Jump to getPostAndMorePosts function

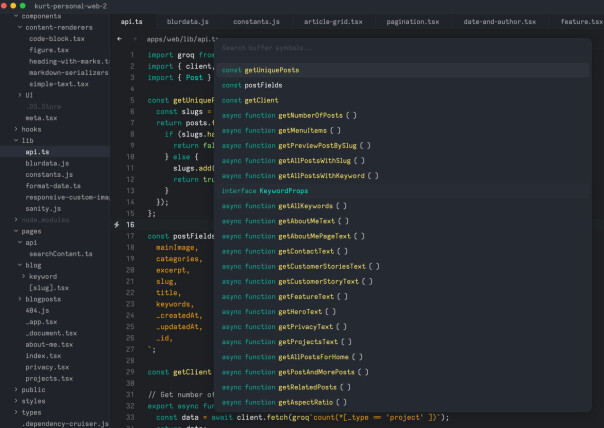(403, 372)
